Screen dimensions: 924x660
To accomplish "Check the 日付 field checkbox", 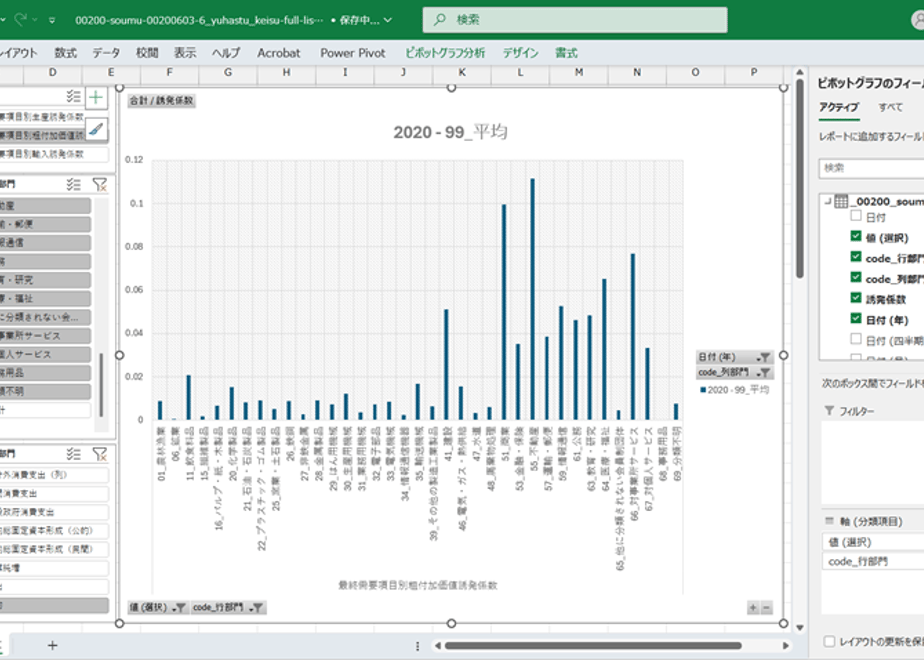I will [856, 216].
